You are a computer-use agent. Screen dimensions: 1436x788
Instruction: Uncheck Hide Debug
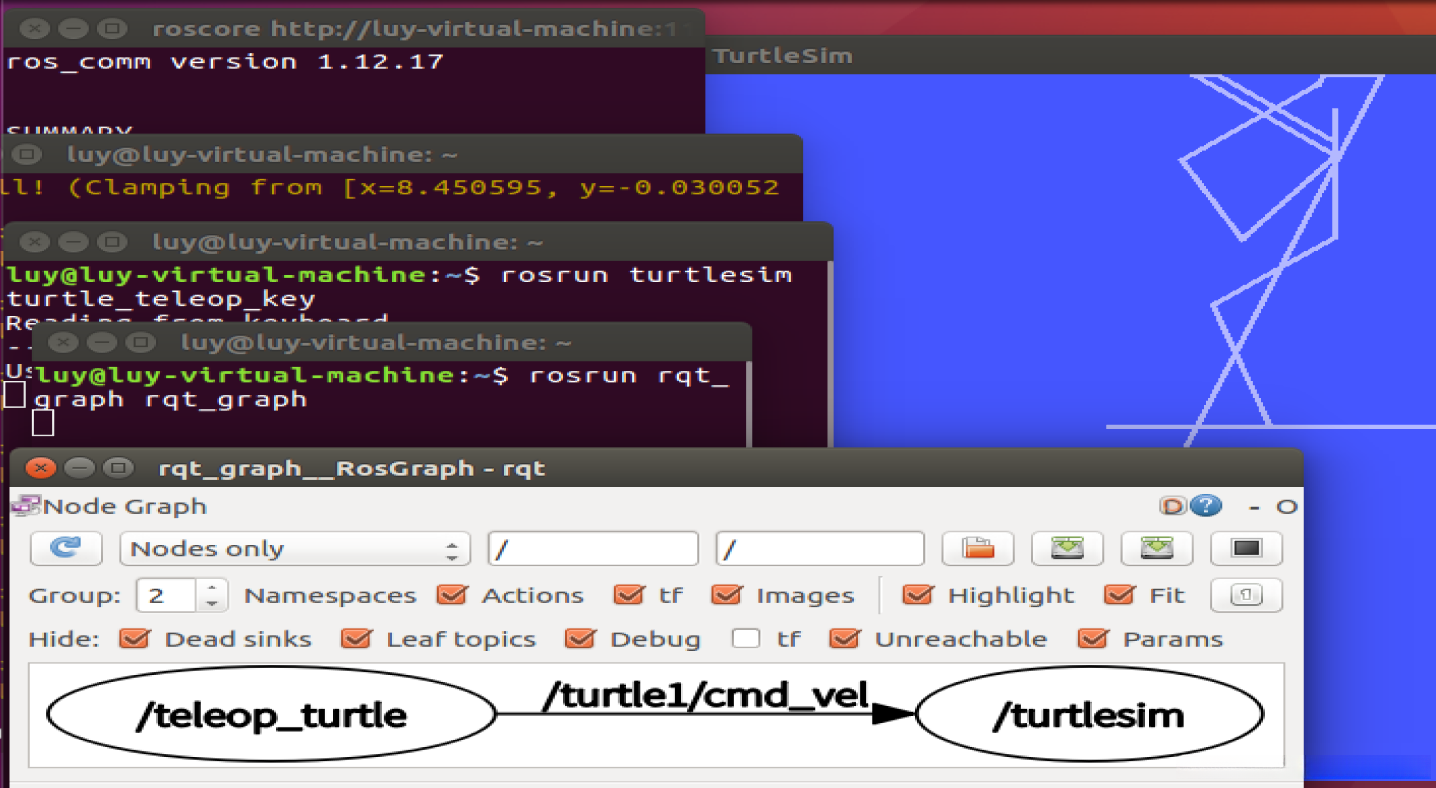[580, 639]
